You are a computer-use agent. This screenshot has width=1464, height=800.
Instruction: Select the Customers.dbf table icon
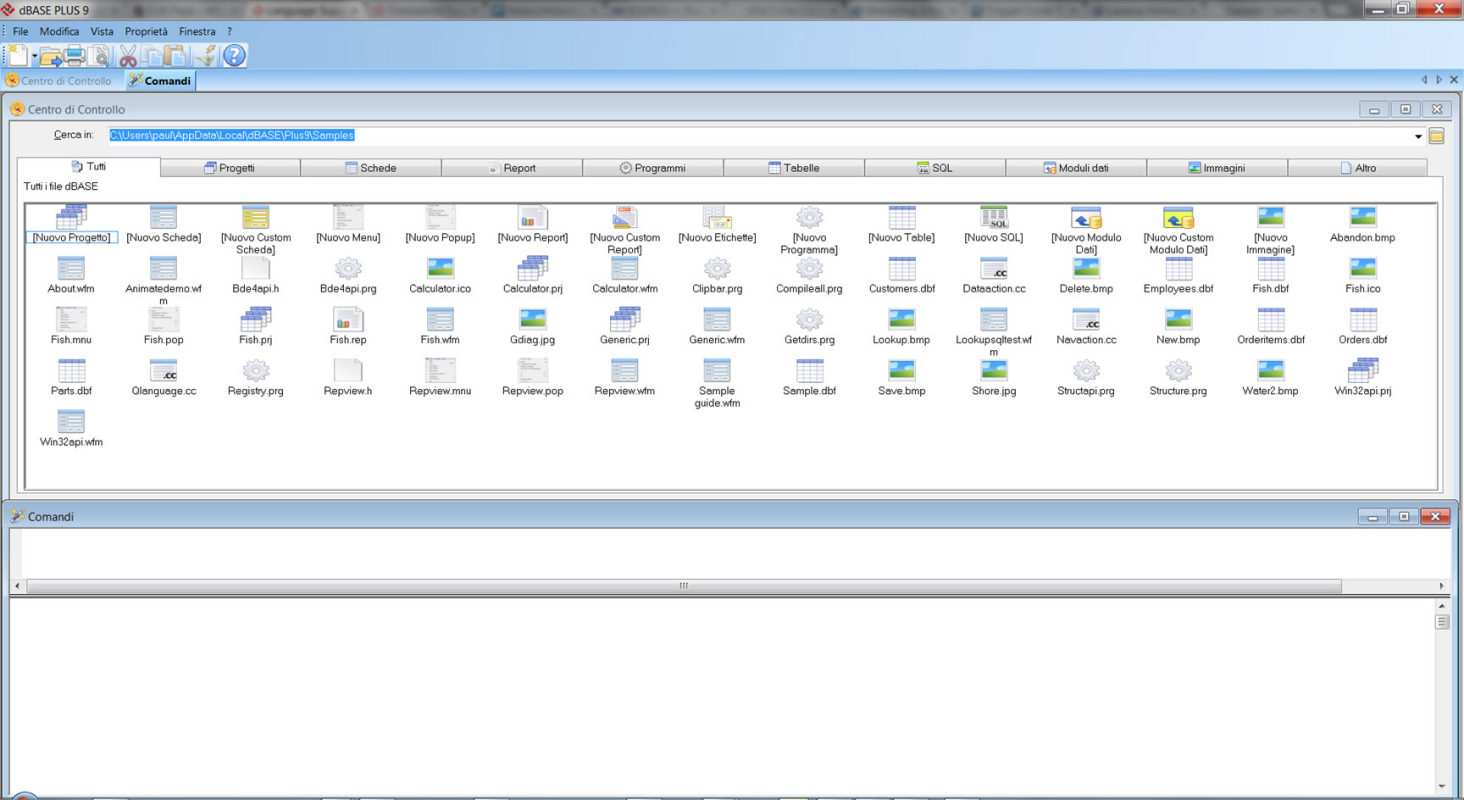902,268
